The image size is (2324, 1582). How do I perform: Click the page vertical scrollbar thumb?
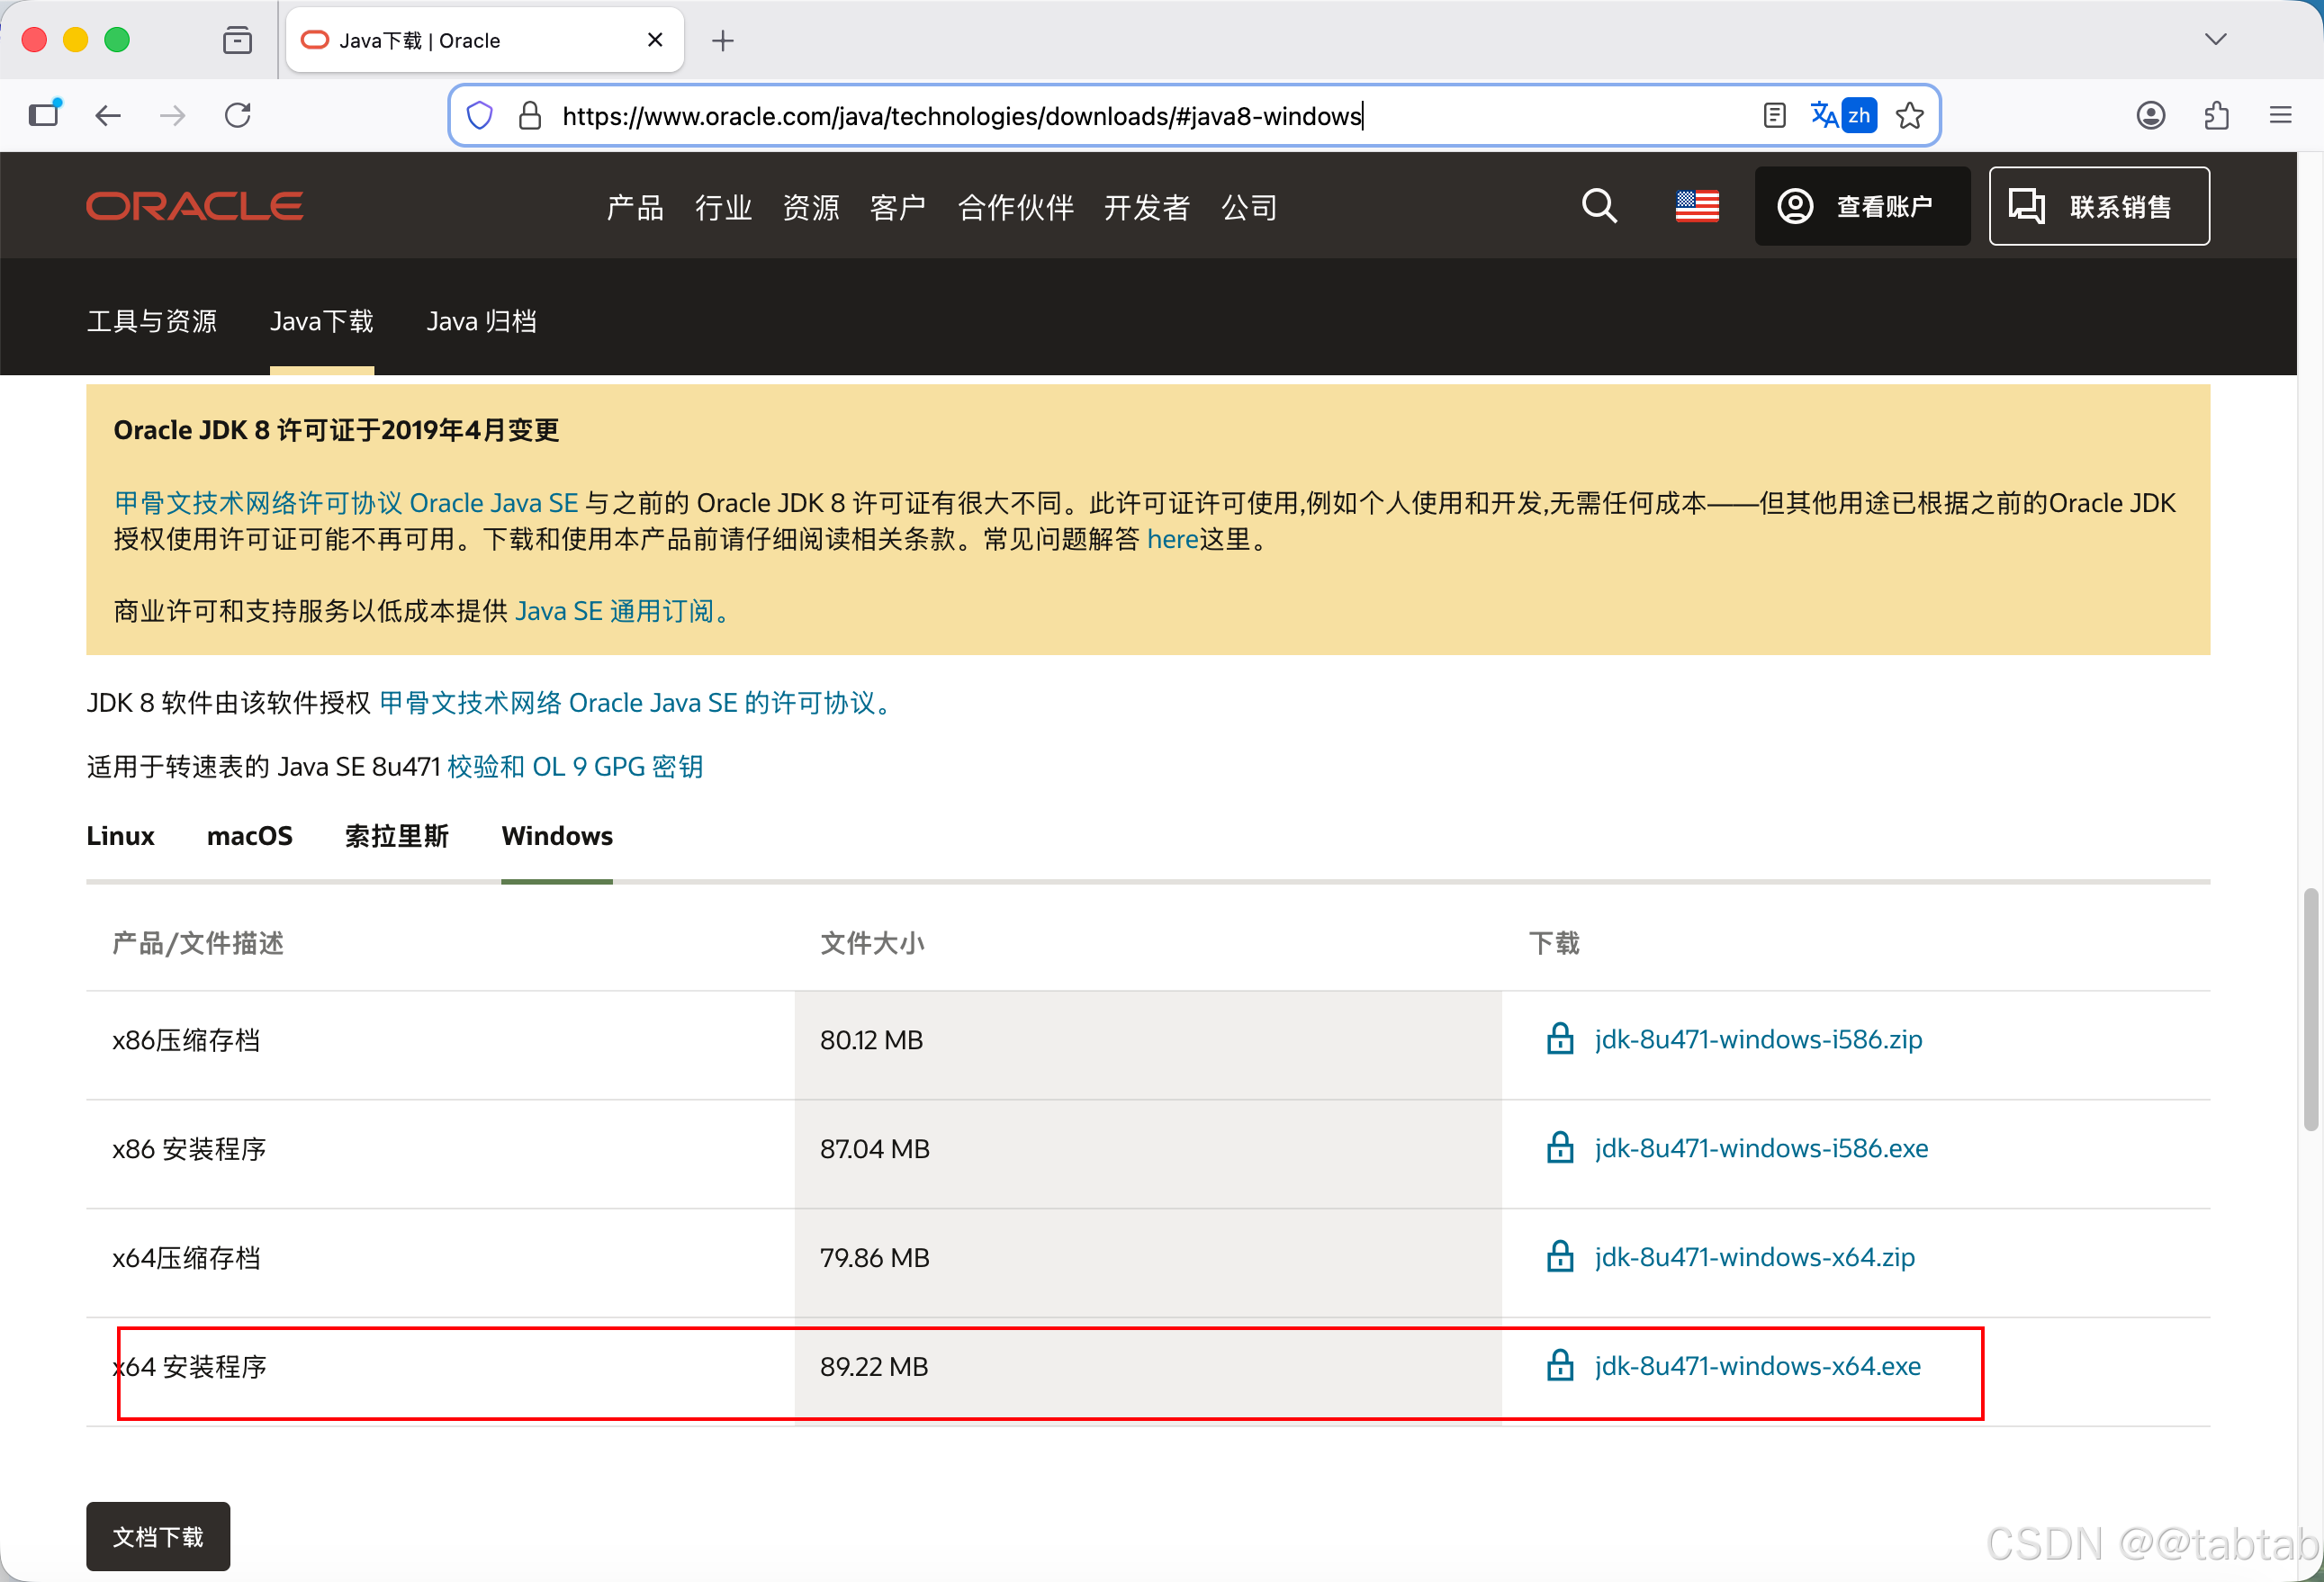pos(2310,1010)
